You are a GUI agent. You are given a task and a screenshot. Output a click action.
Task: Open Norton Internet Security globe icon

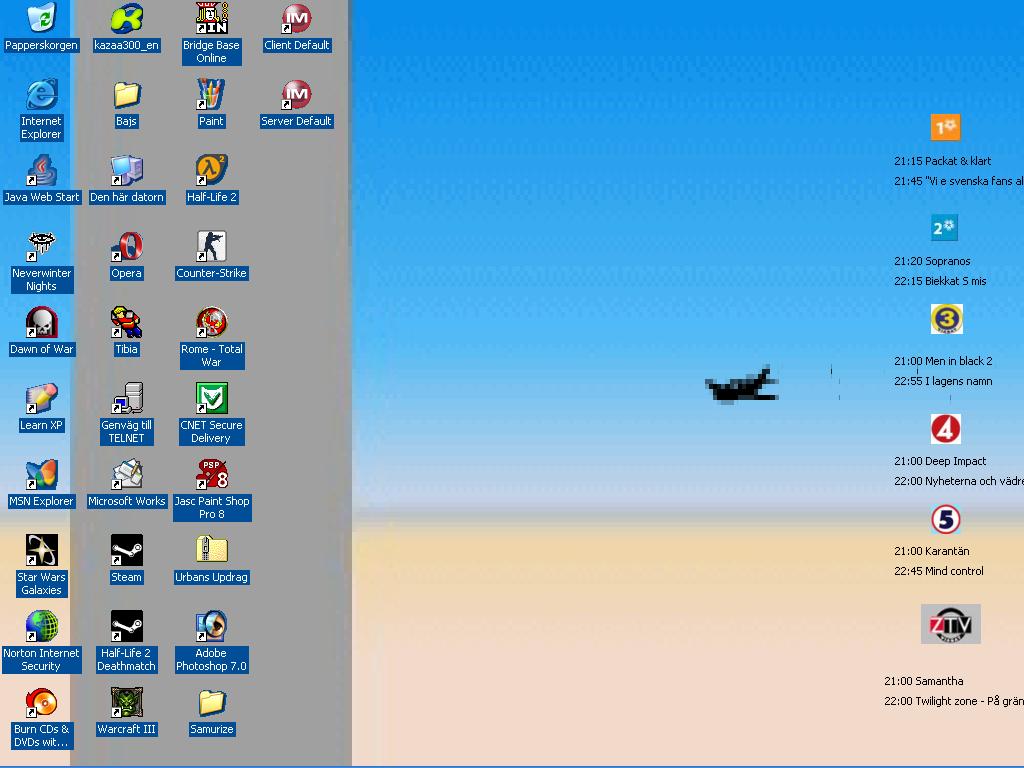42,626
